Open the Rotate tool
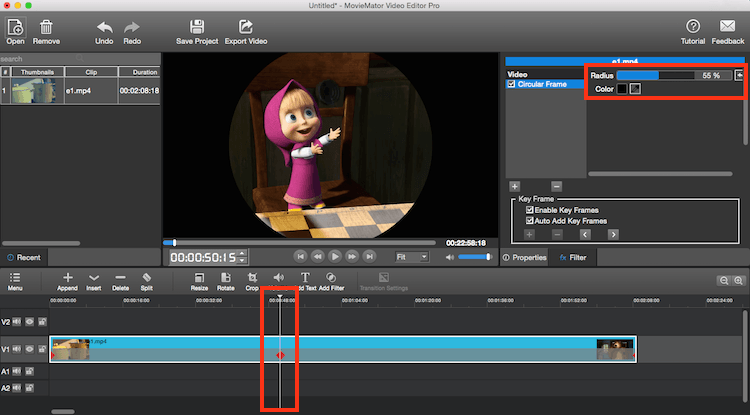Screen dimensions: 750x415 coord(225,282)
